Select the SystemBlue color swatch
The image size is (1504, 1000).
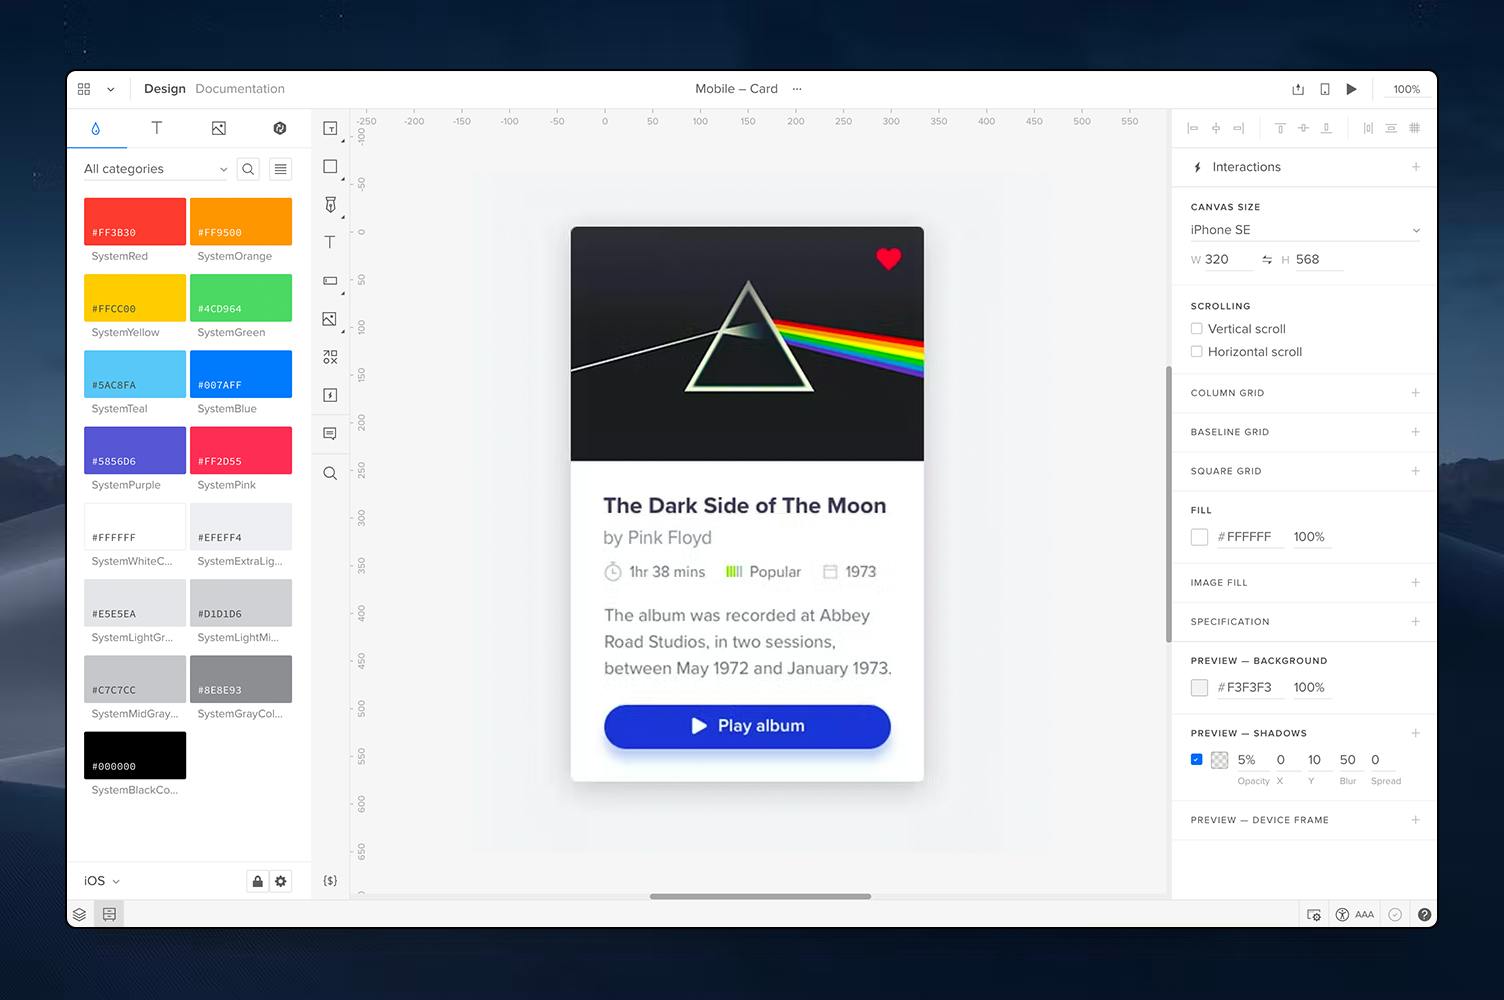pos(240,374)
